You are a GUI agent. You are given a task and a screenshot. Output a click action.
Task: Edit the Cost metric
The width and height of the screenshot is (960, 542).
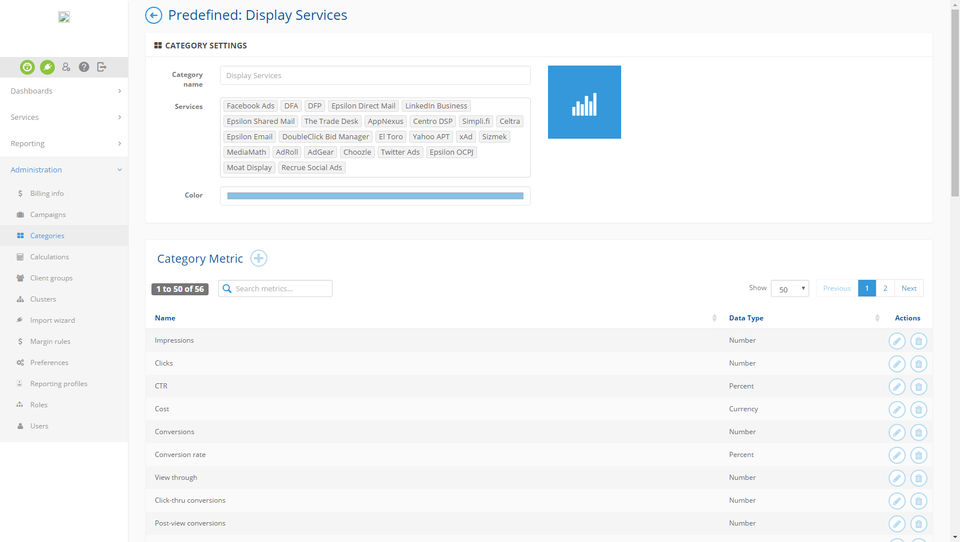pyautogui.click(x=896, y=410)
